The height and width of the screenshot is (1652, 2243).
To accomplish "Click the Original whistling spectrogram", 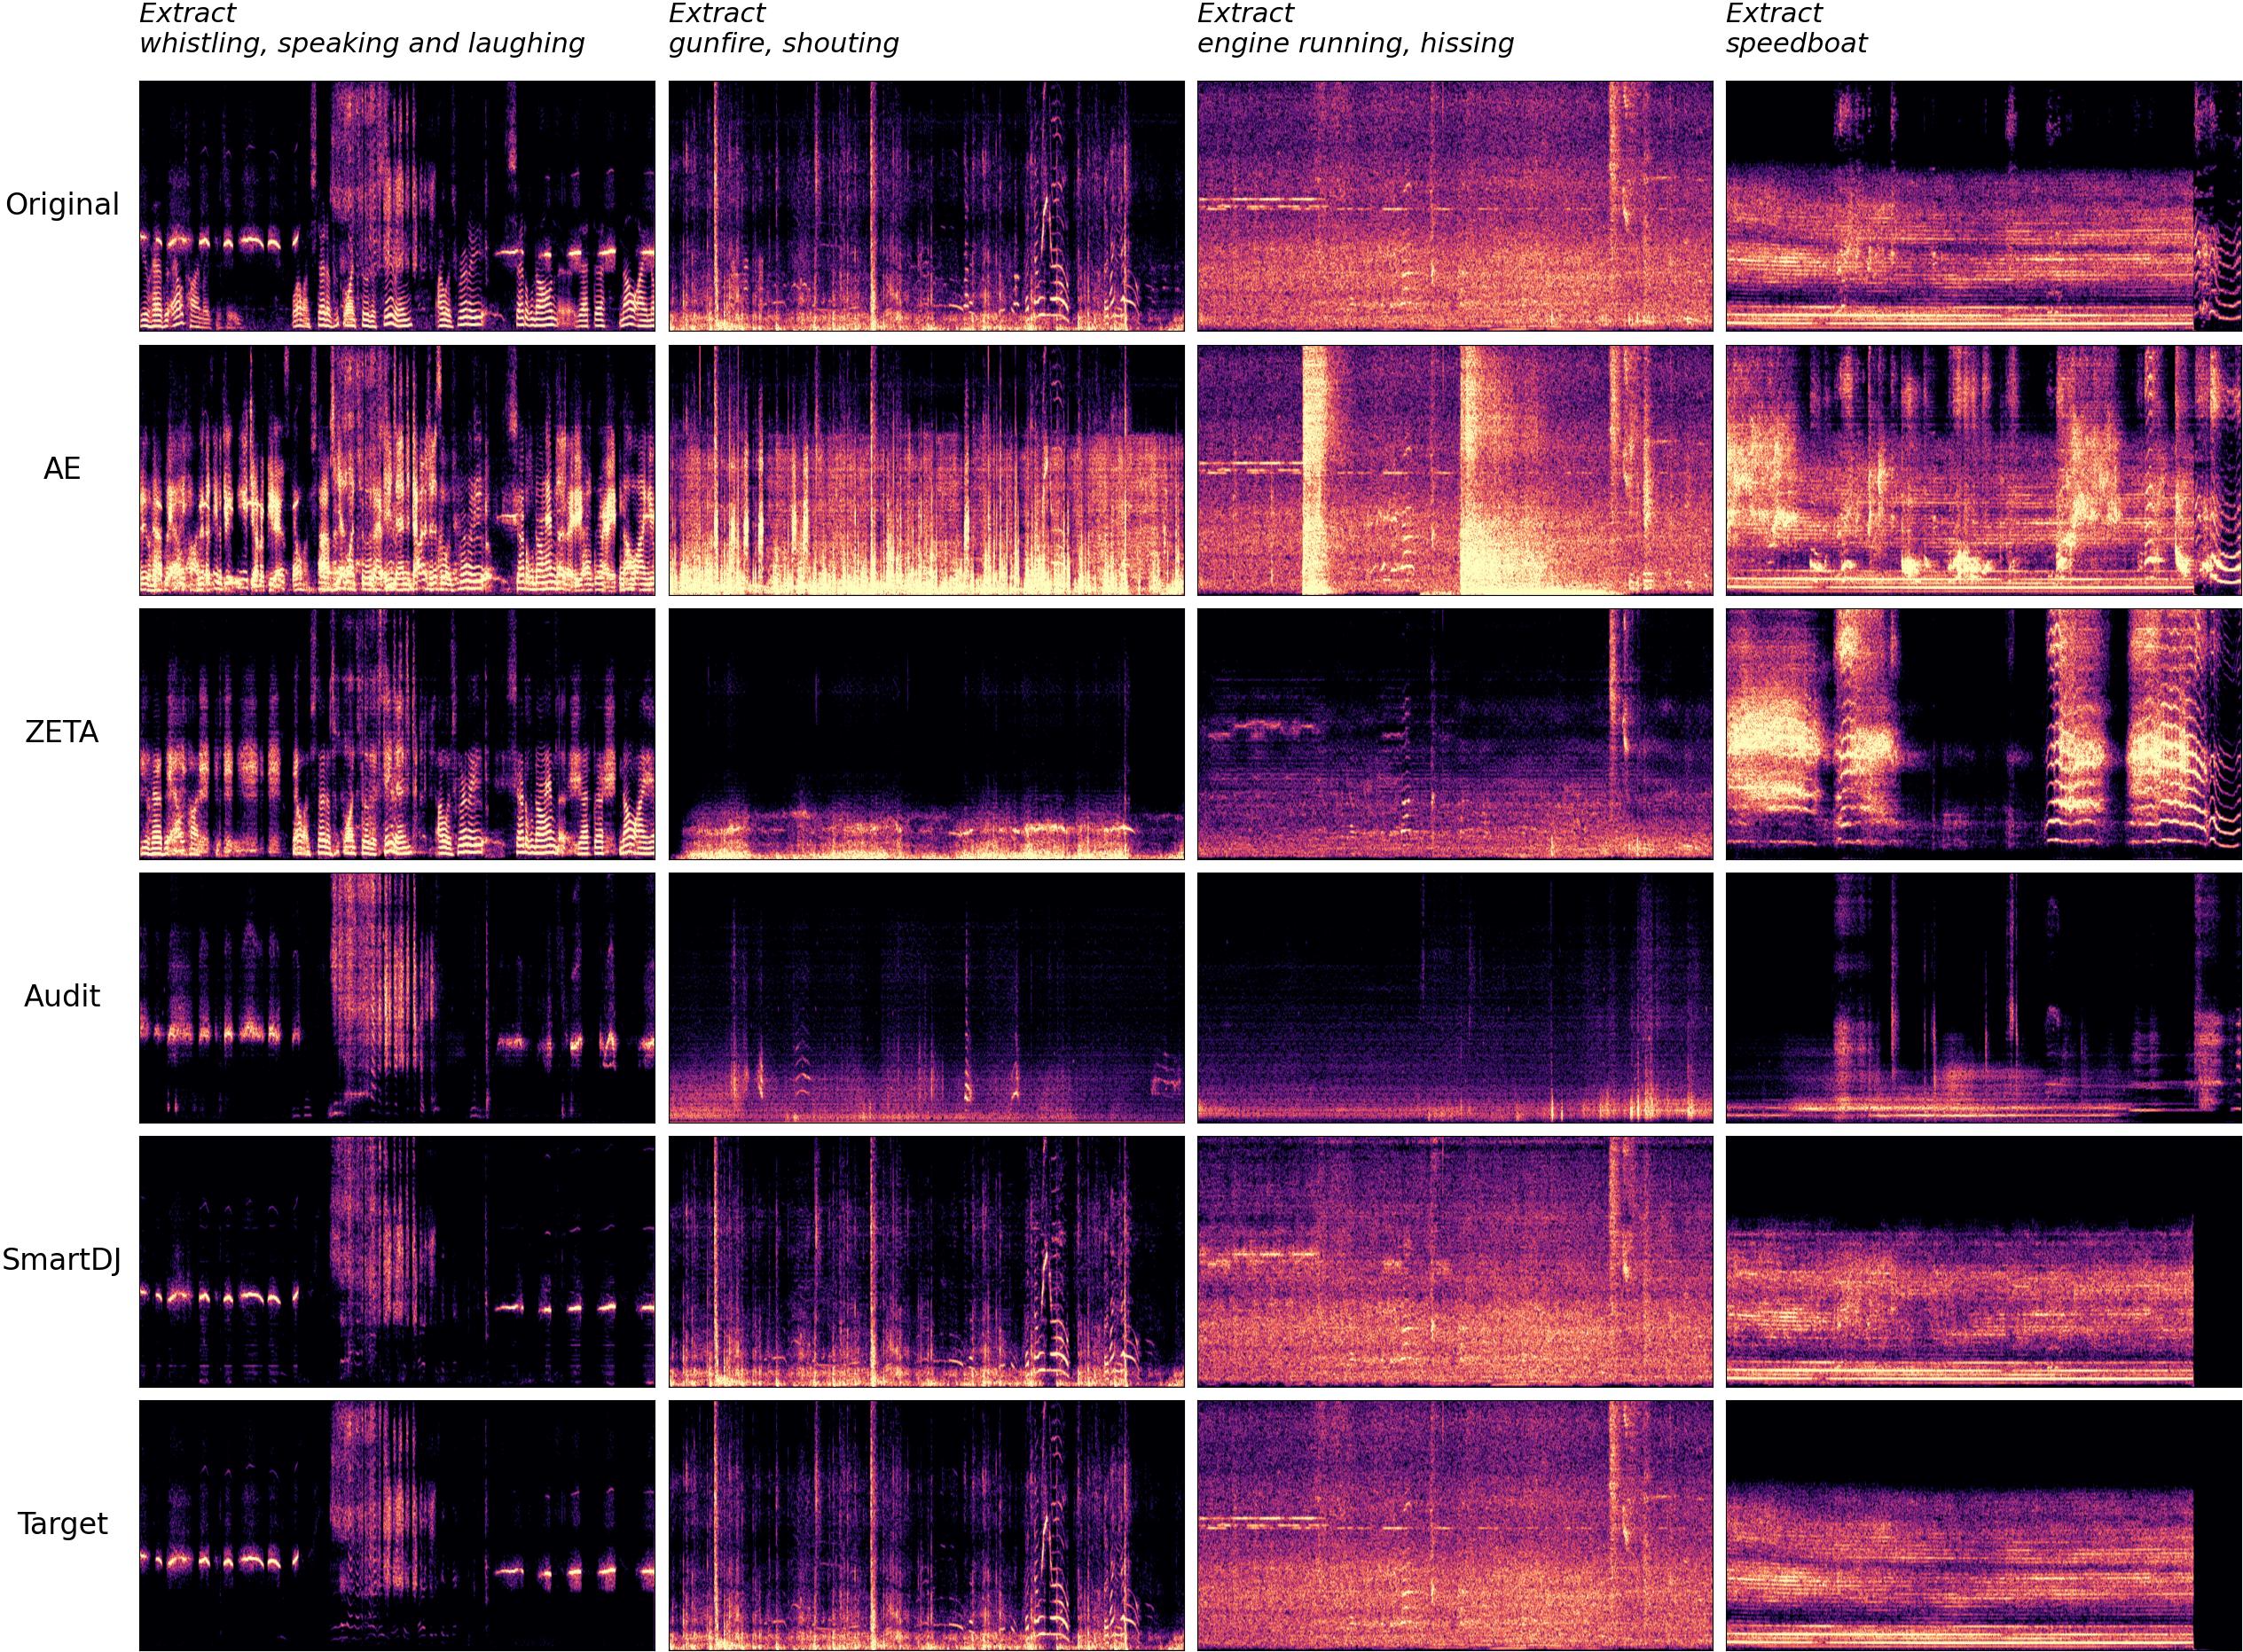I will (397, 206).
